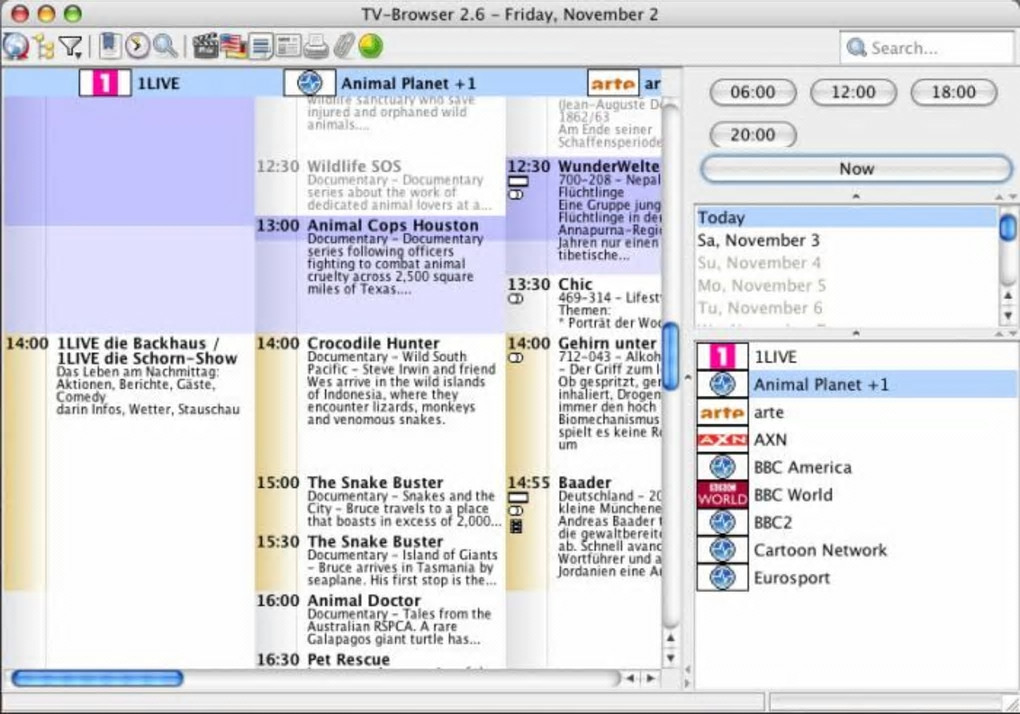
Task: Select Animal Planet +1 in channel list
Action: coord(857,384)
